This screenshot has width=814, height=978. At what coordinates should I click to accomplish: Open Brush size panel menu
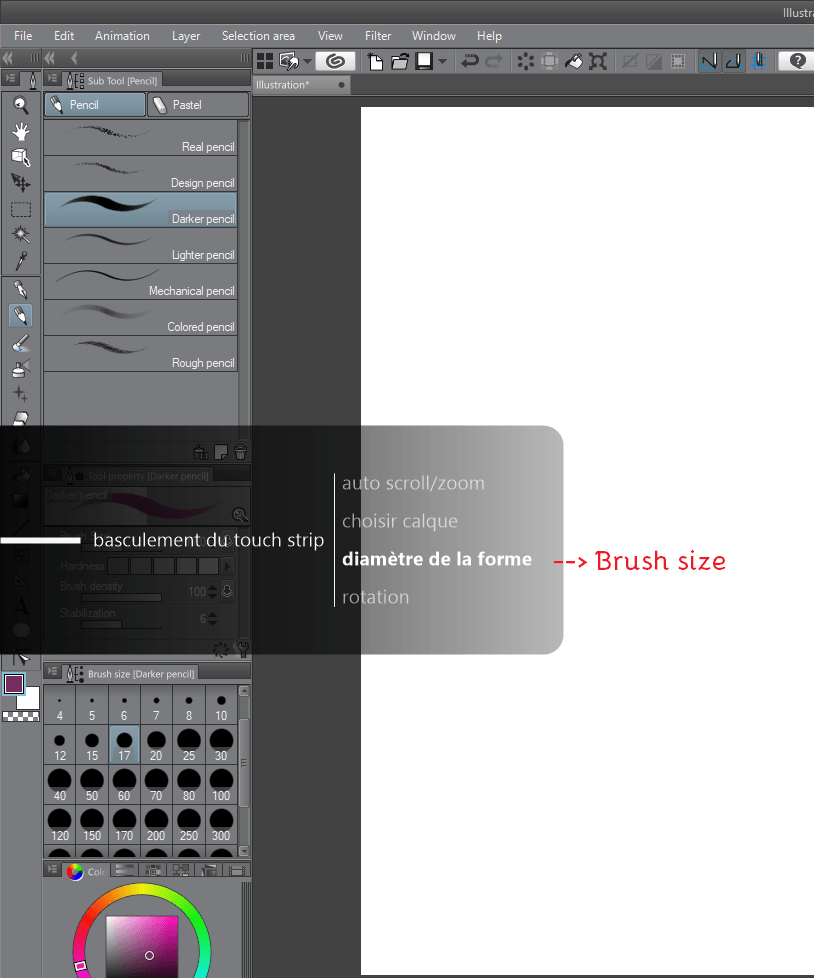[53, 672]
